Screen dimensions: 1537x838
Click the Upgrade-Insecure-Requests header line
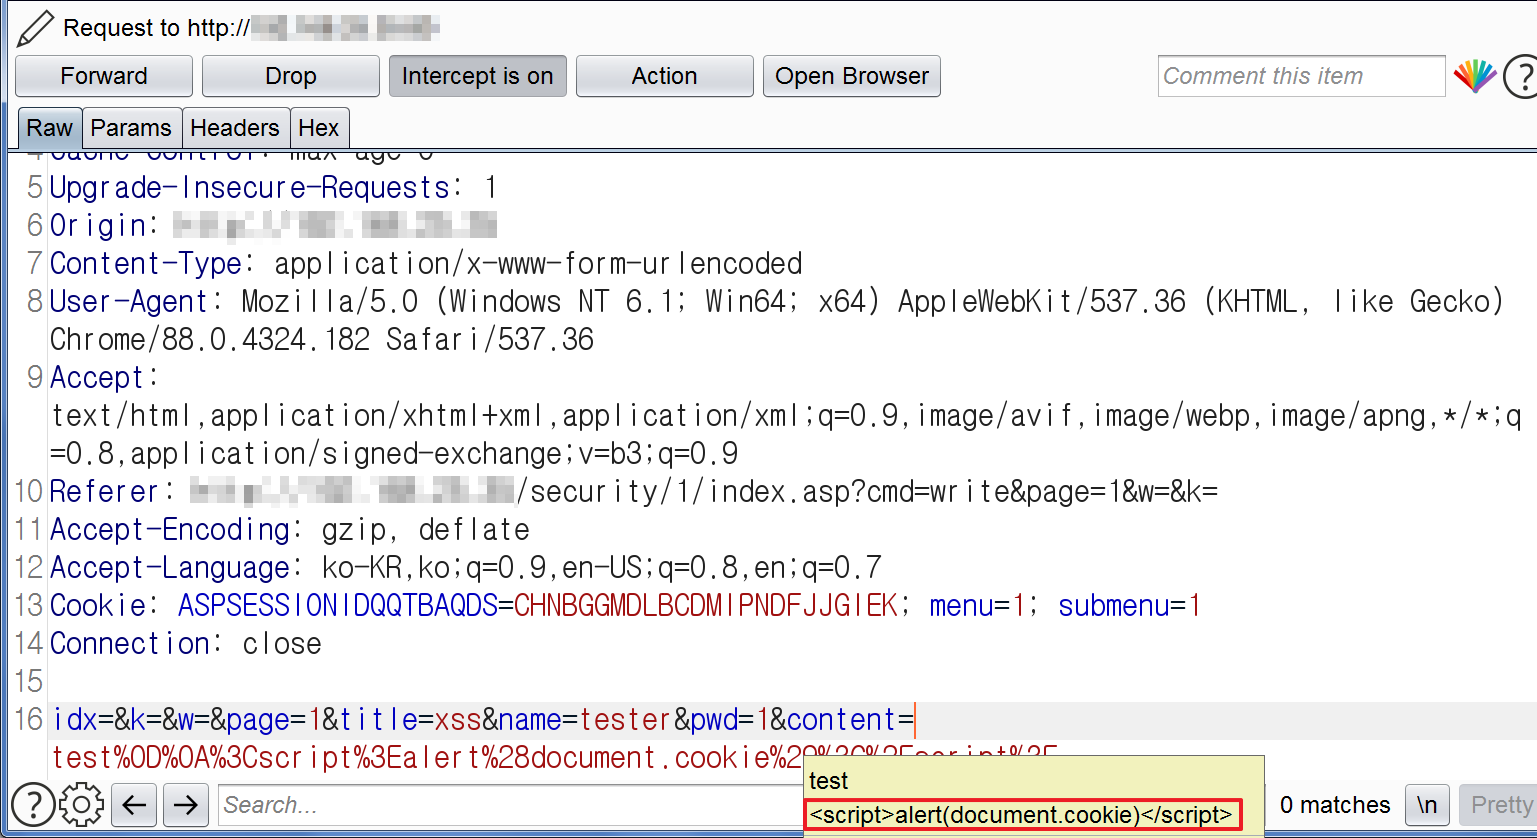pos(273,188)
